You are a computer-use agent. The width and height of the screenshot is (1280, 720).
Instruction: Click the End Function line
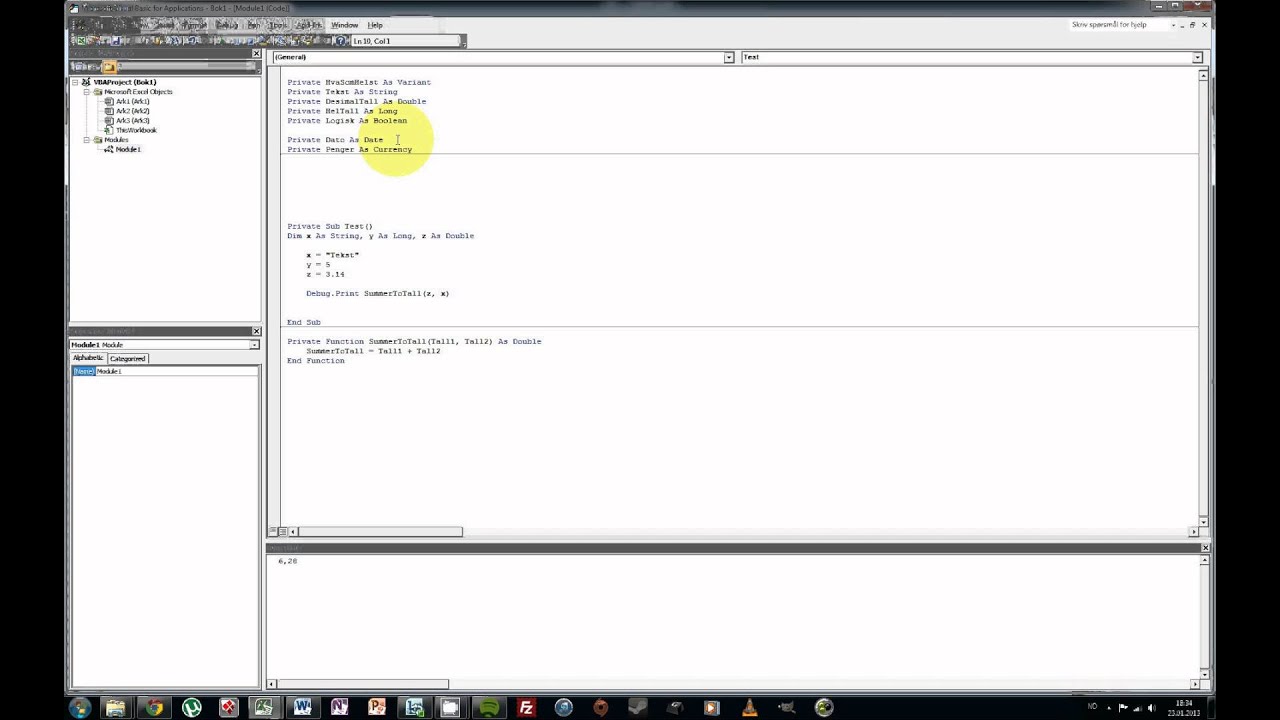click(316, 361)
